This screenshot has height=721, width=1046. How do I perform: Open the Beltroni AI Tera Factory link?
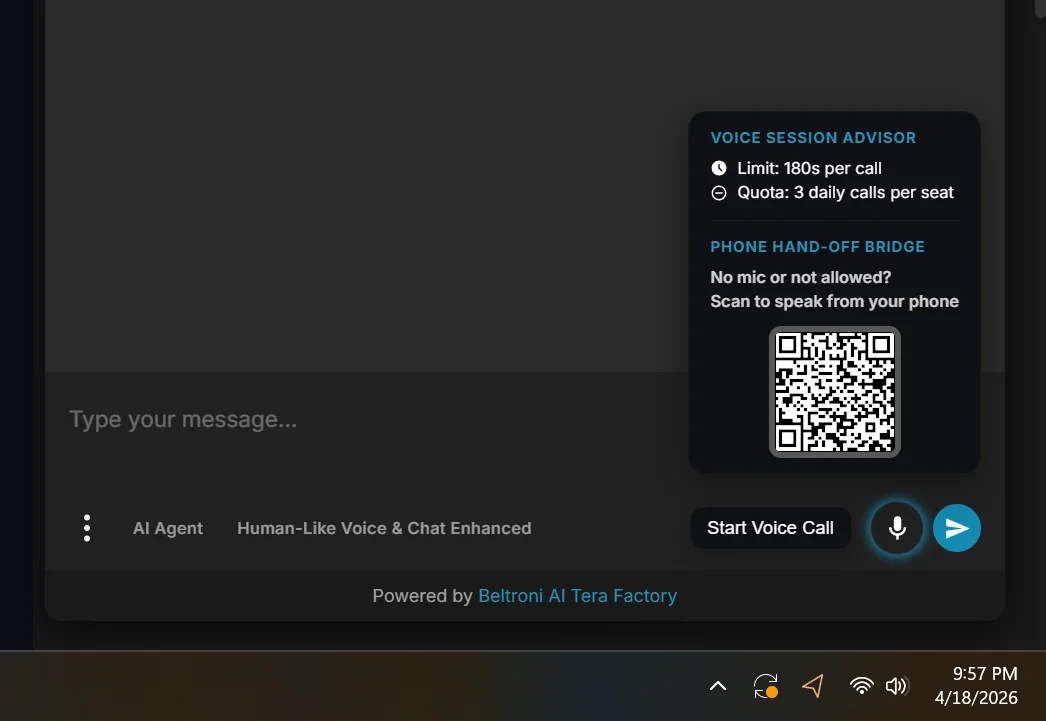(577, 596)
